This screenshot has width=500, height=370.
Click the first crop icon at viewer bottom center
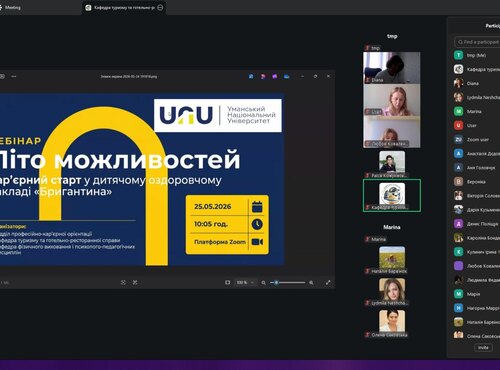pyautogui.click(x=123, y=282)
